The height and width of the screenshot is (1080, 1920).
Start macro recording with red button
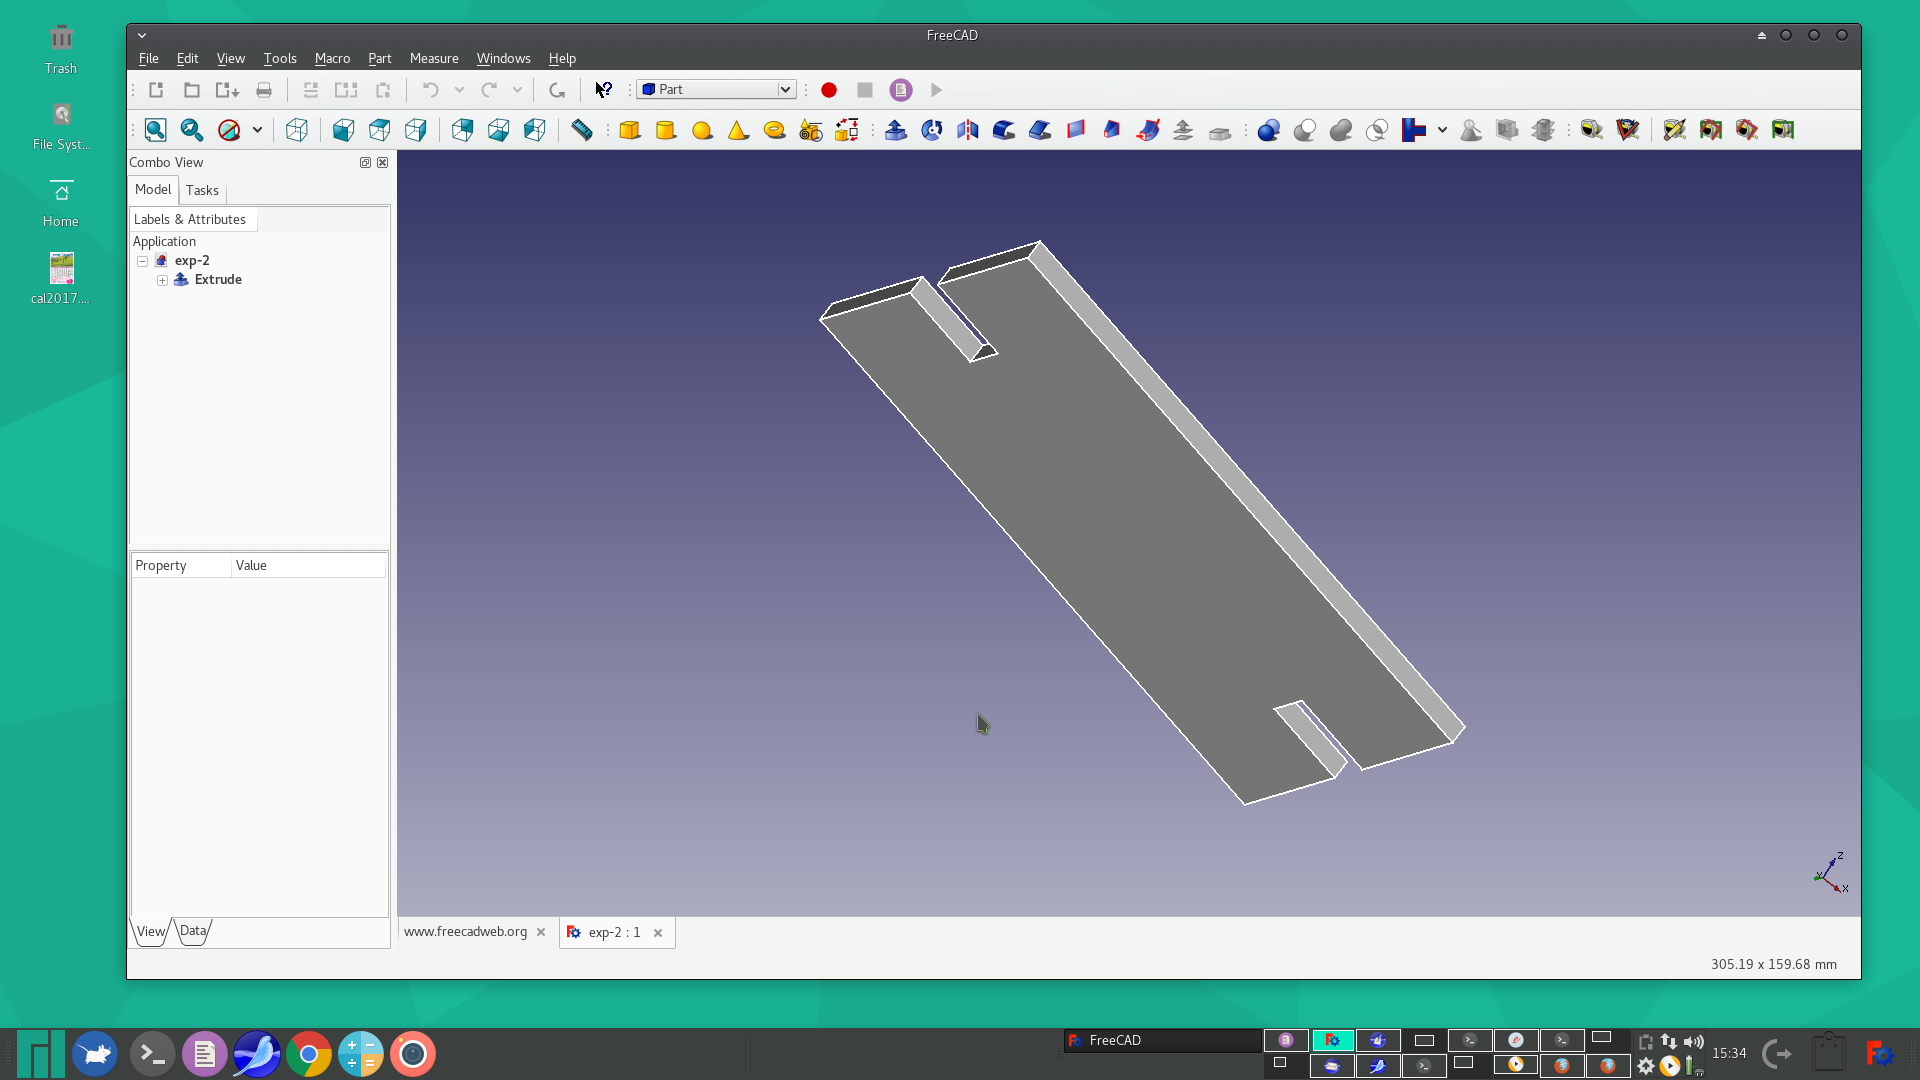coord(829,90)
